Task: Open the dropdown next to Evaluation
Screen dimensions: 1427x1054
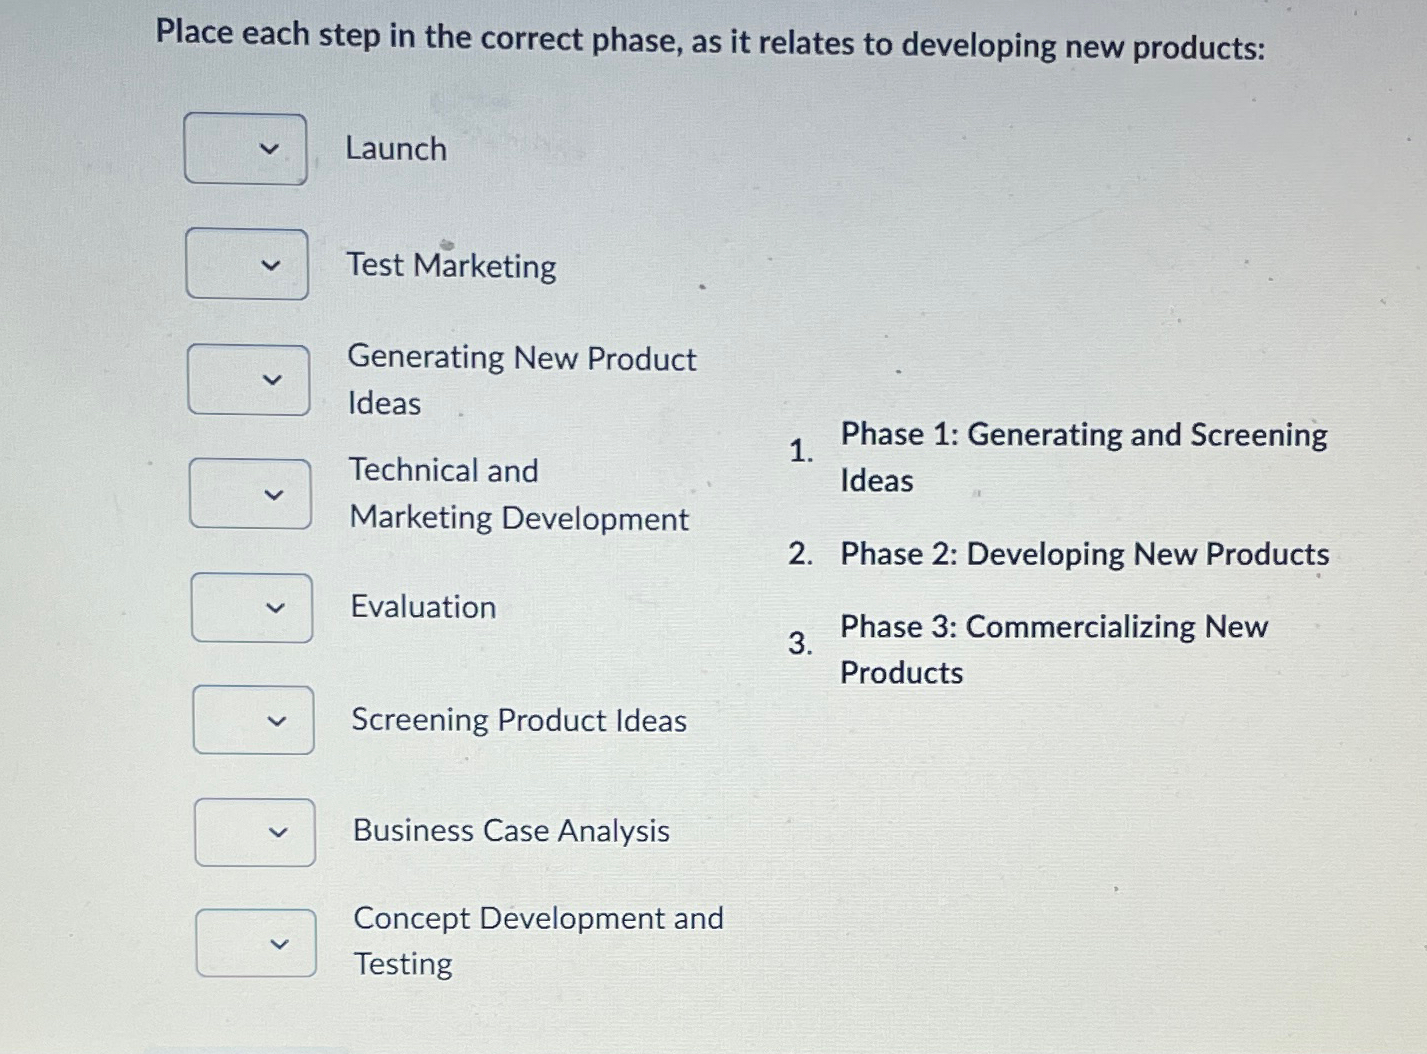Action: point(252,607)
